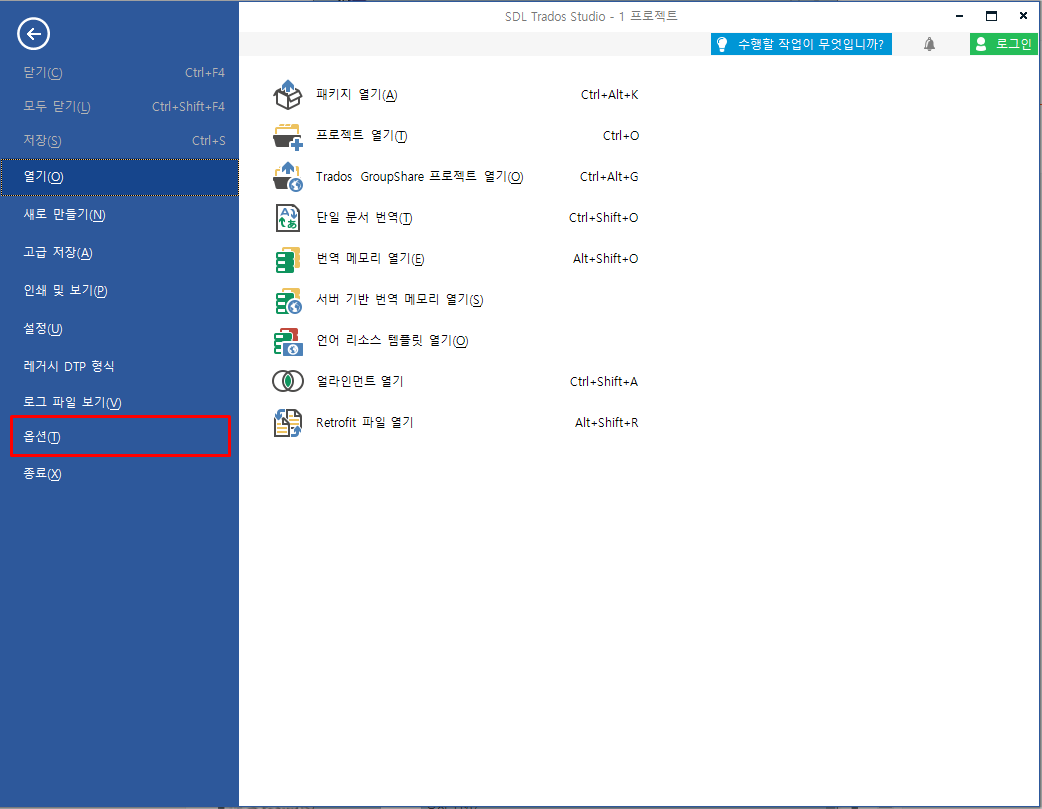Click the Ctrl+Alt+K shortcut text
The width and height of the screenshot is (1042, 809).
(x=609, y=94)
